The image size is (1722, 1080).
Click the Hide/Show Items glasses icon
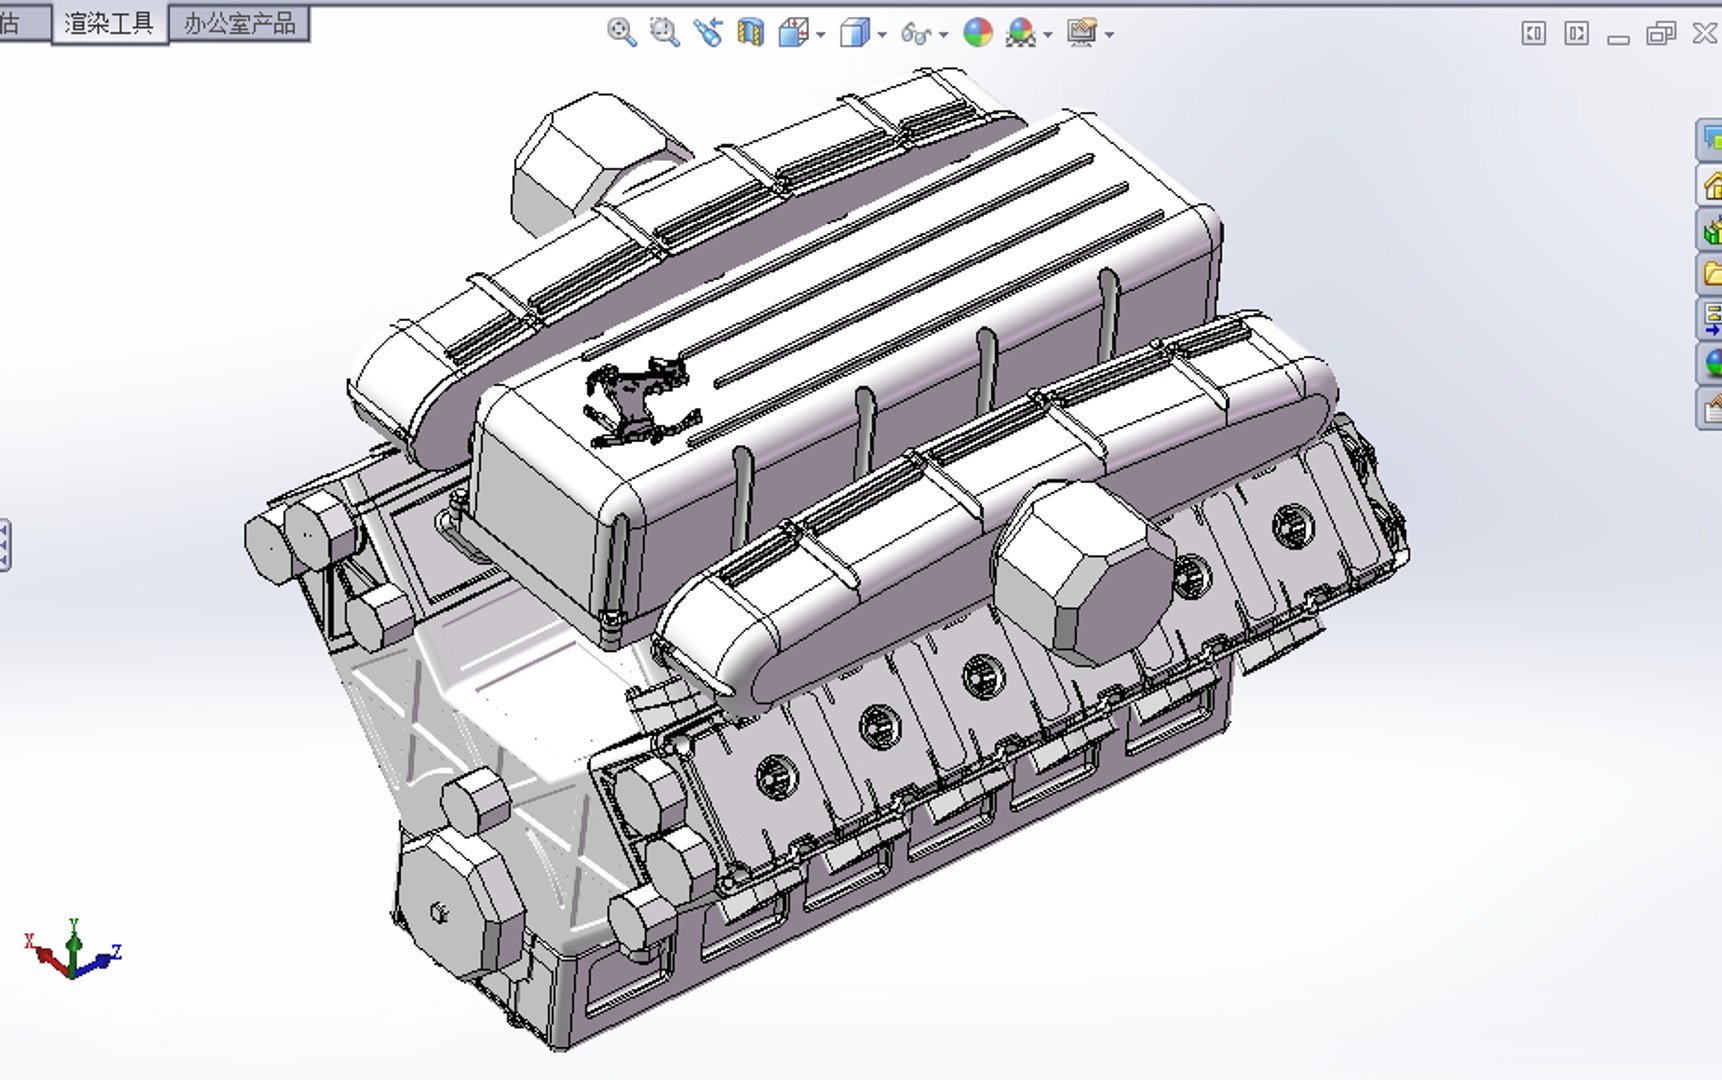tap(916, 34)
